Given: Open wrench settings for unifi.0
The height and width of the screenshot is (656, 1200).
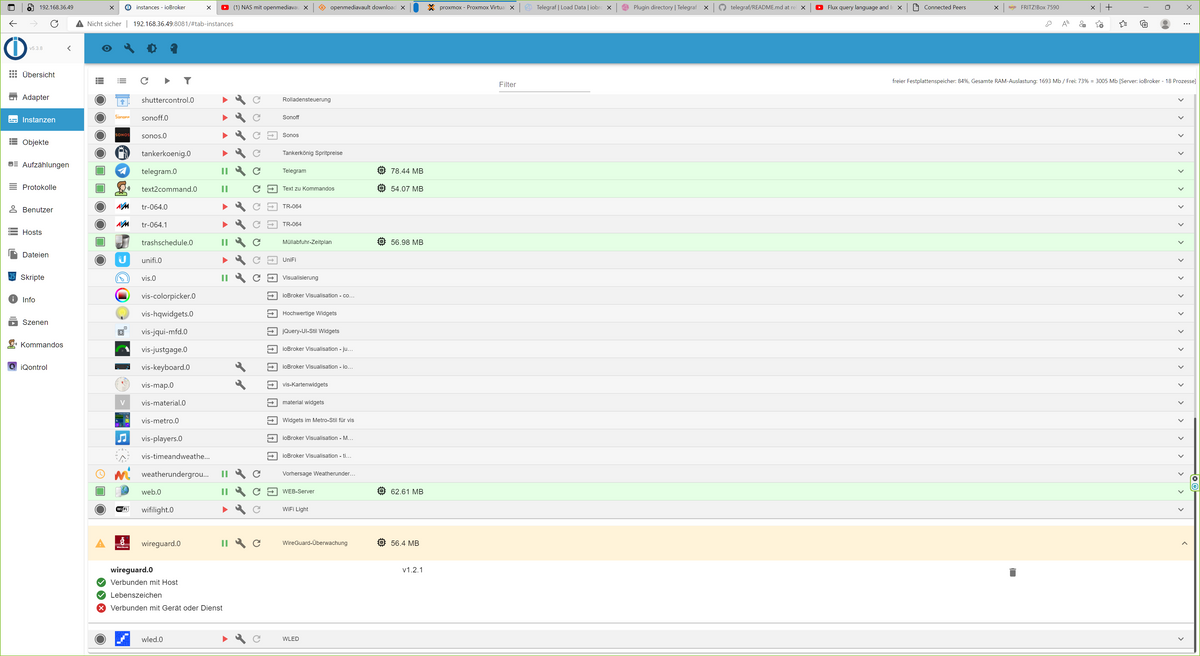Looking at the screenshot, I should [x=240, y=260].
